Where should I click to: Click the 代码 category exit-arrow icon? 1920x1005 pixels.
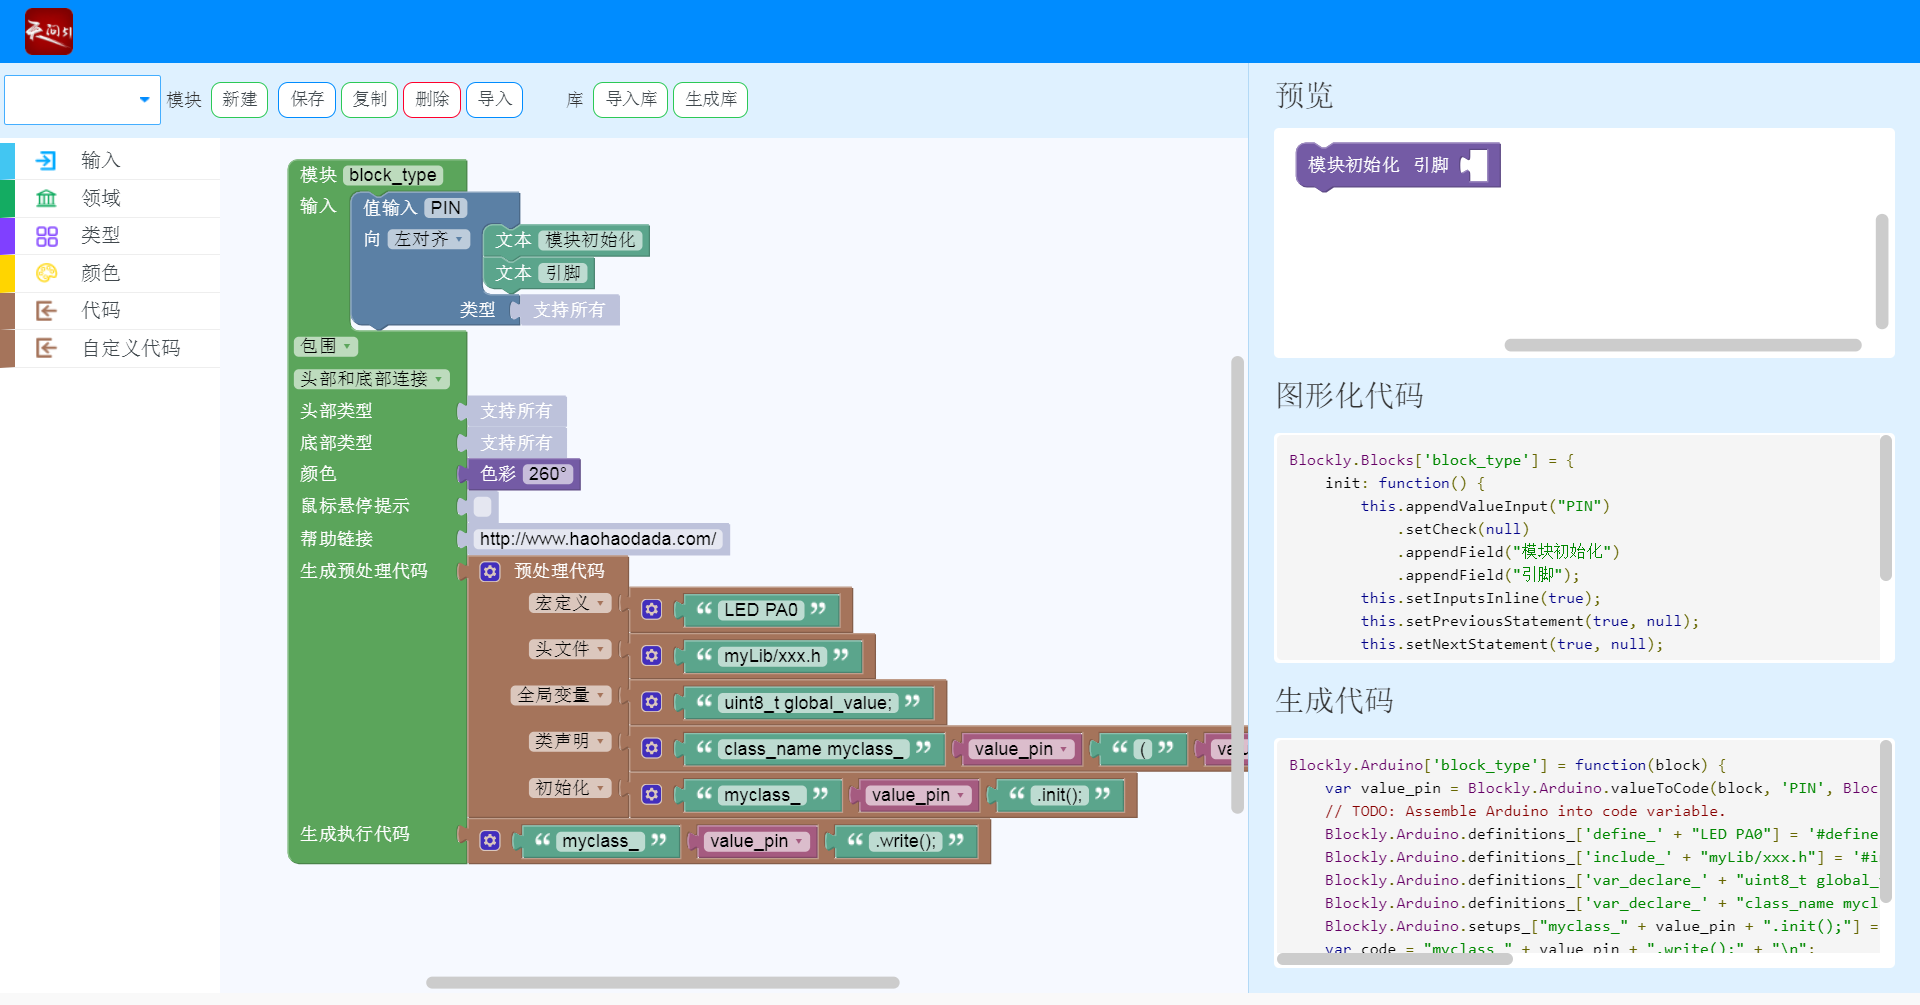46,311
